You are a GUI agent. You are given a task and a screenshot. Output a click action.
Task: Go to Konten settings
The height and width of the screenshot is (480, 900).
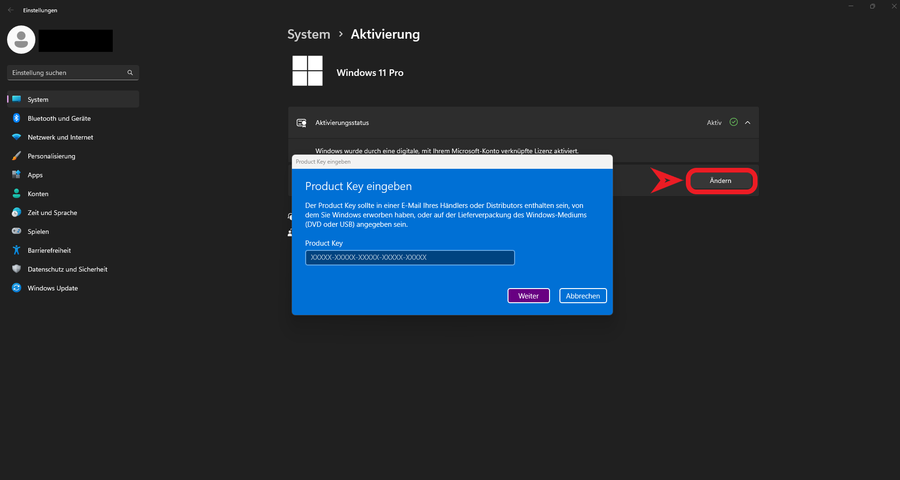pyautogui.click(x=73, y=194)
